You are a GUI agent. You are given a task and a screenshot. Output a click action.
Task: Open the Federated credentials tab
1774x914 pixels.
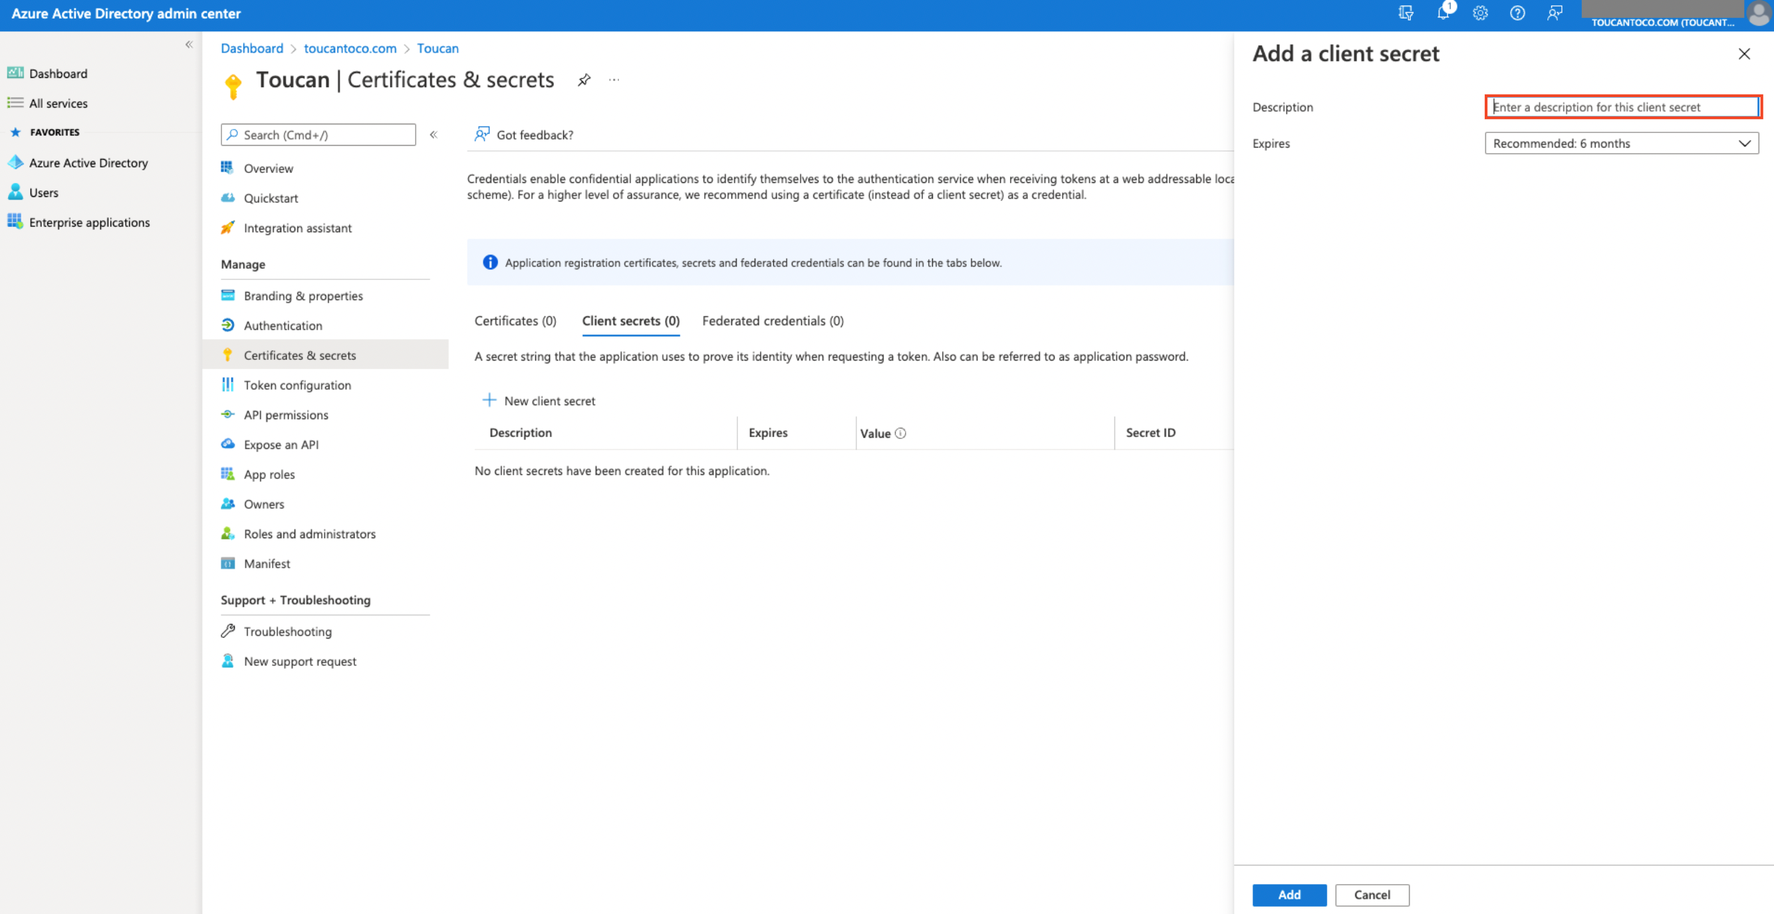pyautogui.click(x=772, y=320)
